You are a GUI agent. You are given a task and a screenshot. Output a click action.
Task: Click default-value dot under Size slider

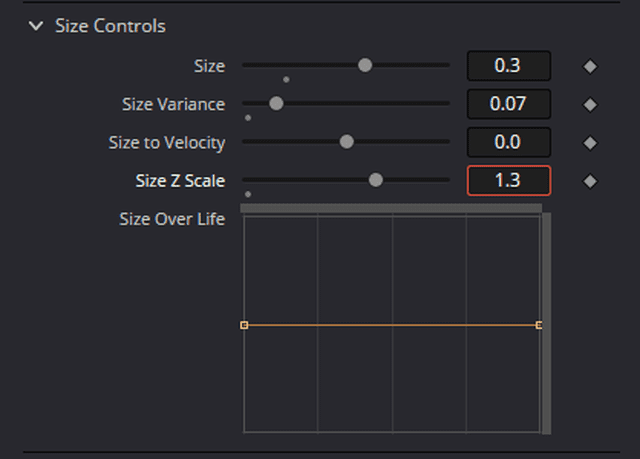pos(286,79)
